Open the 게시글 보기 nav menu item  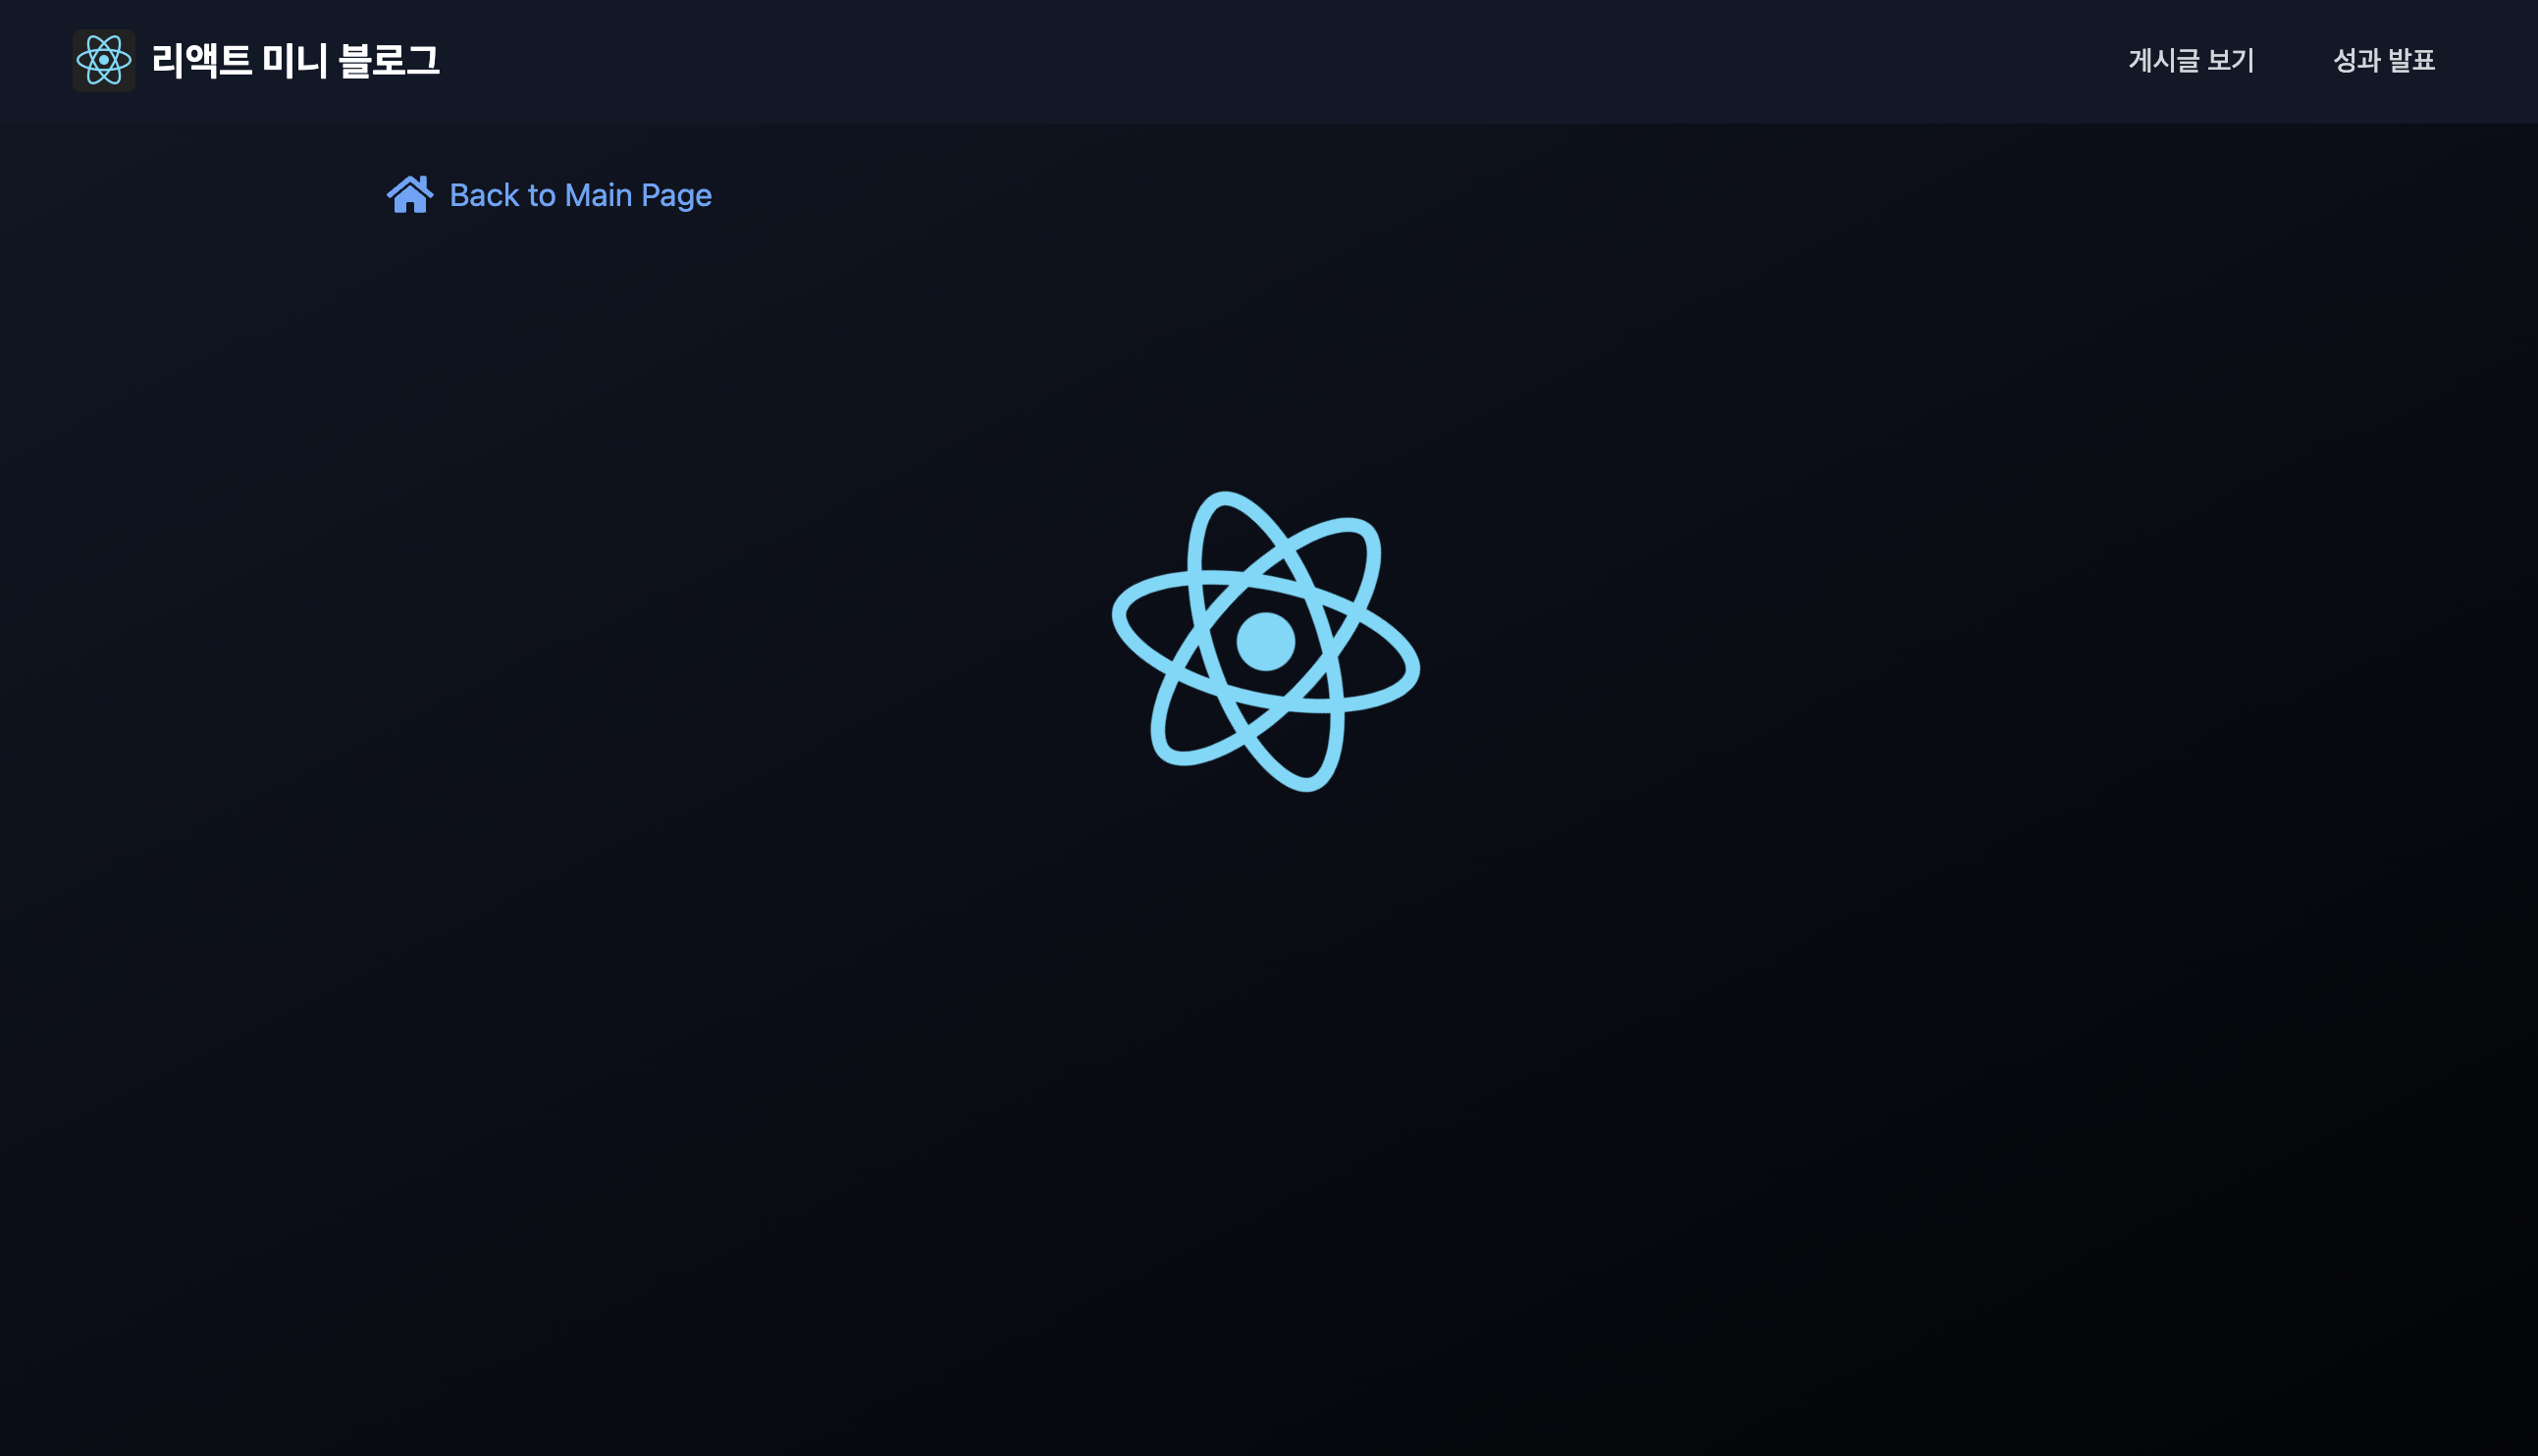coord(2190,60)
